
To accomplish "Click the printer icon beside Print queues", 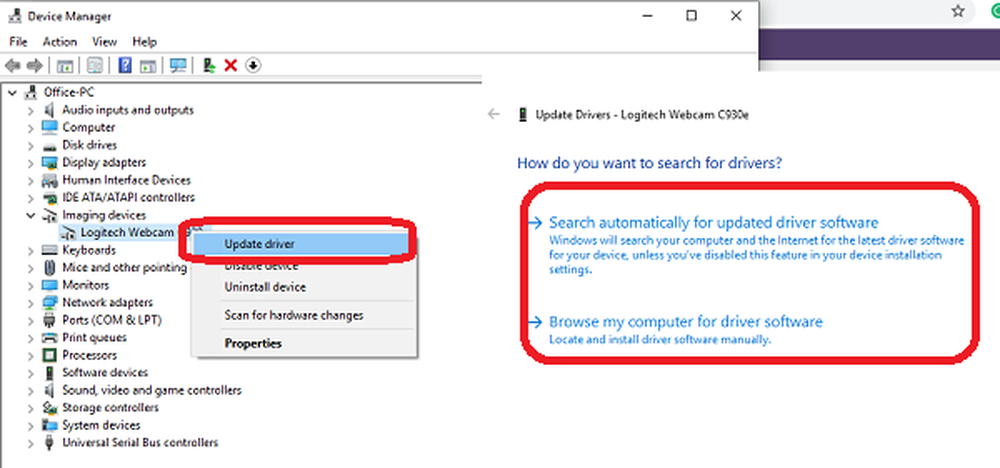I will 50,338.
